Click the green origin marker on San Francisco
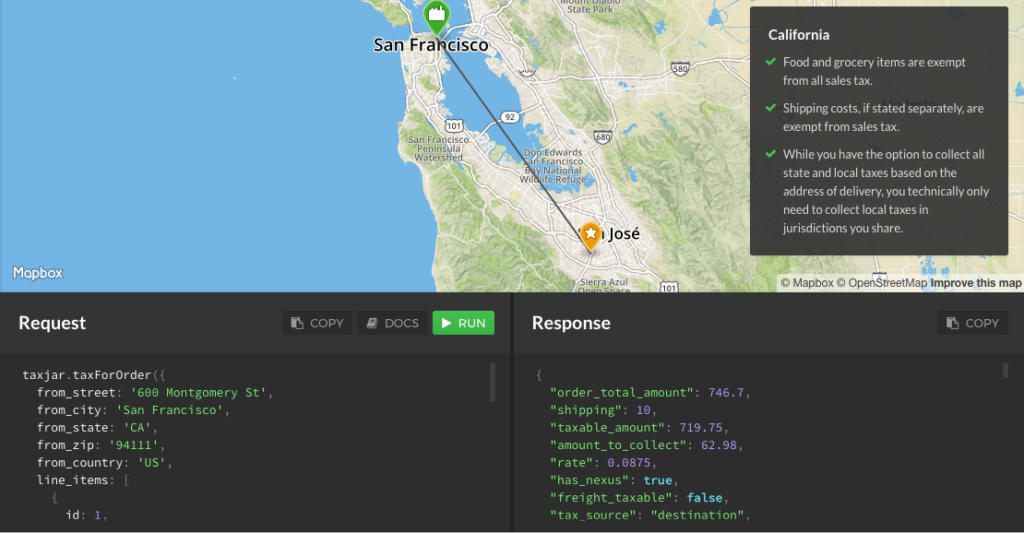Image resolution: width=1024 pixels, height=533 pixels. click(436, 16)
